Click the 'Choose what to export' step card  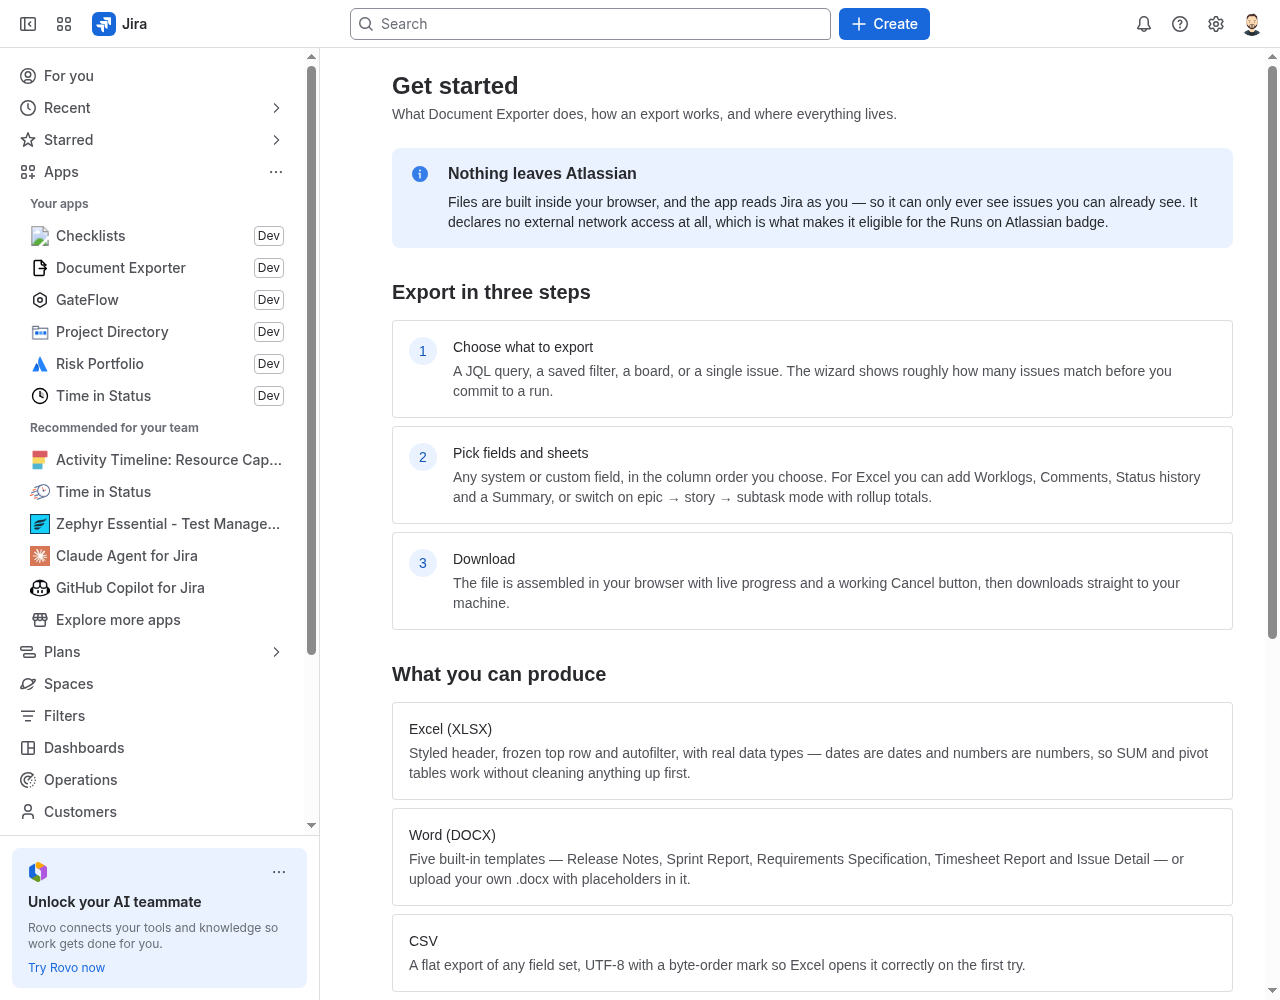[x=812, y=369]
